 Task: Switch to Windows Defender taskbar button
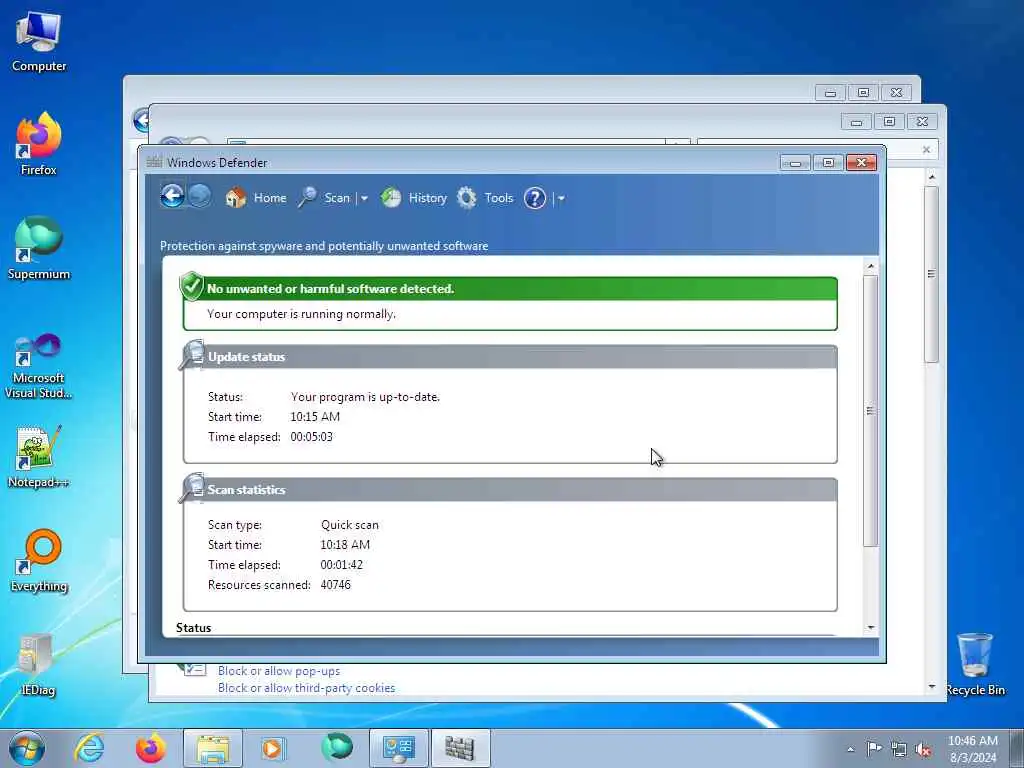point(460,748)
